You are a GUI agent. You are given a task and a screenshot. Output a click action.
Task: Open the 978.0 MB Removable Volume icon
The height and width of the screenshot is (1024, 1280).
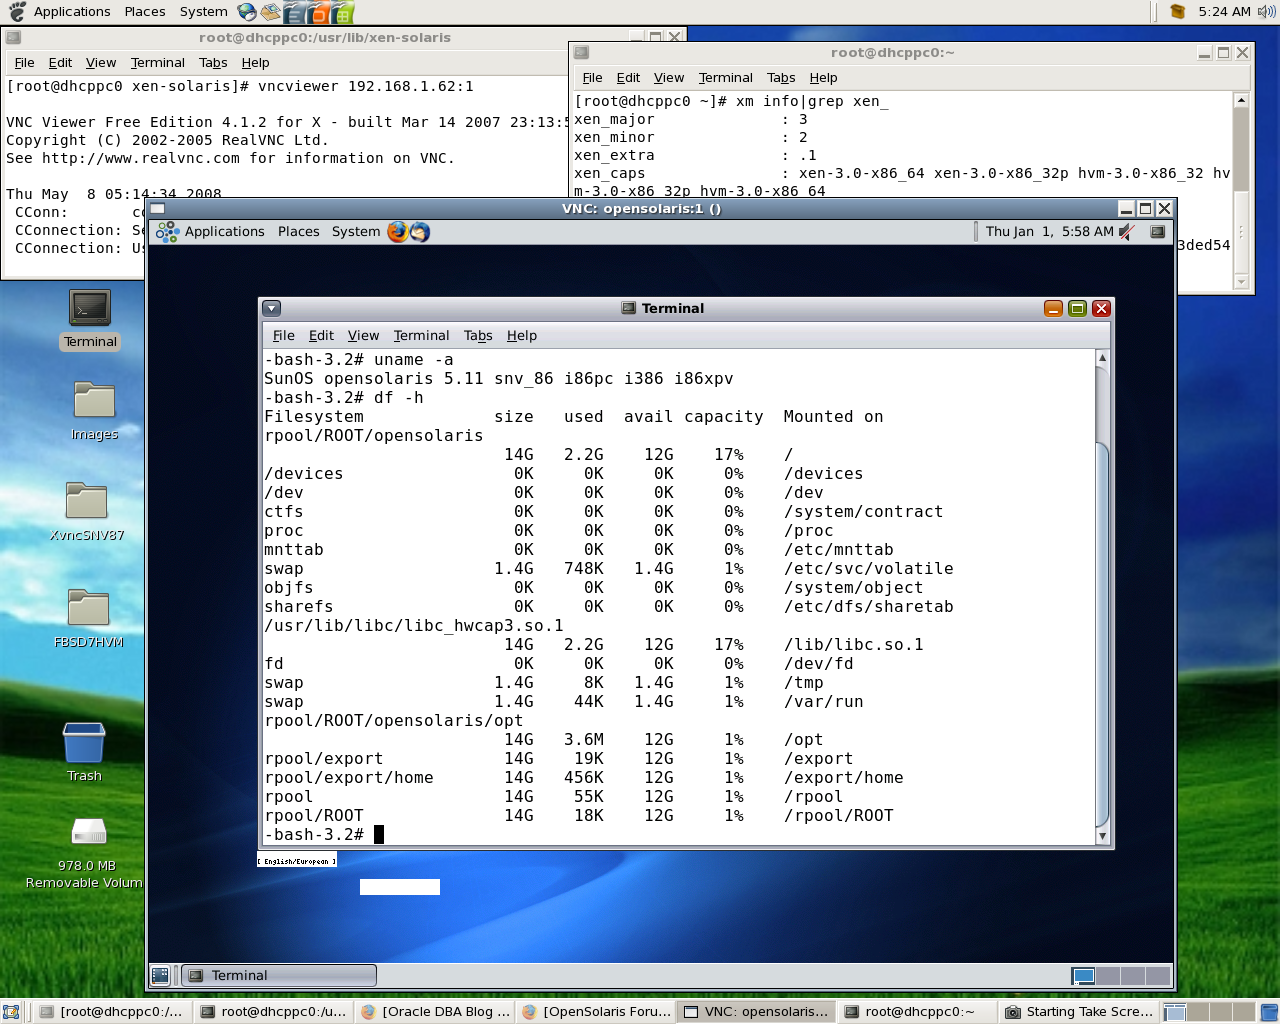click(86, 853)
